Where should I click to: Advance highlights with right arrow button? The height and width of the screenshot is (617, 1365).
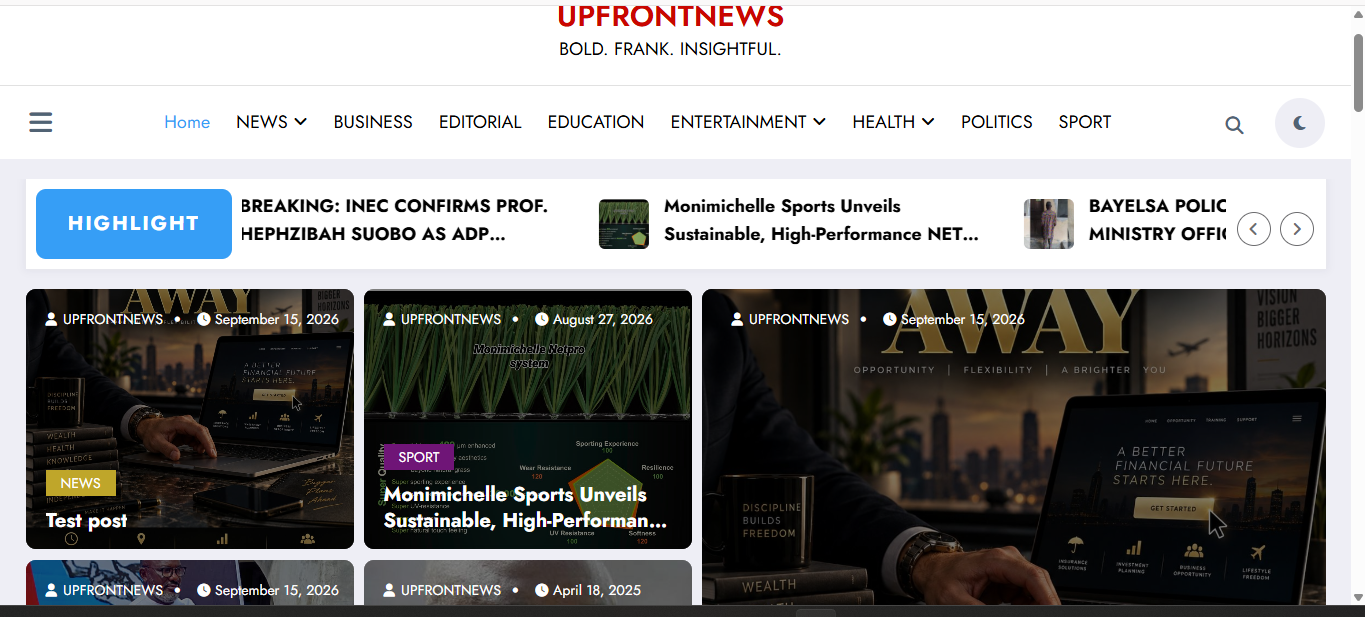tap(1297, 229)
